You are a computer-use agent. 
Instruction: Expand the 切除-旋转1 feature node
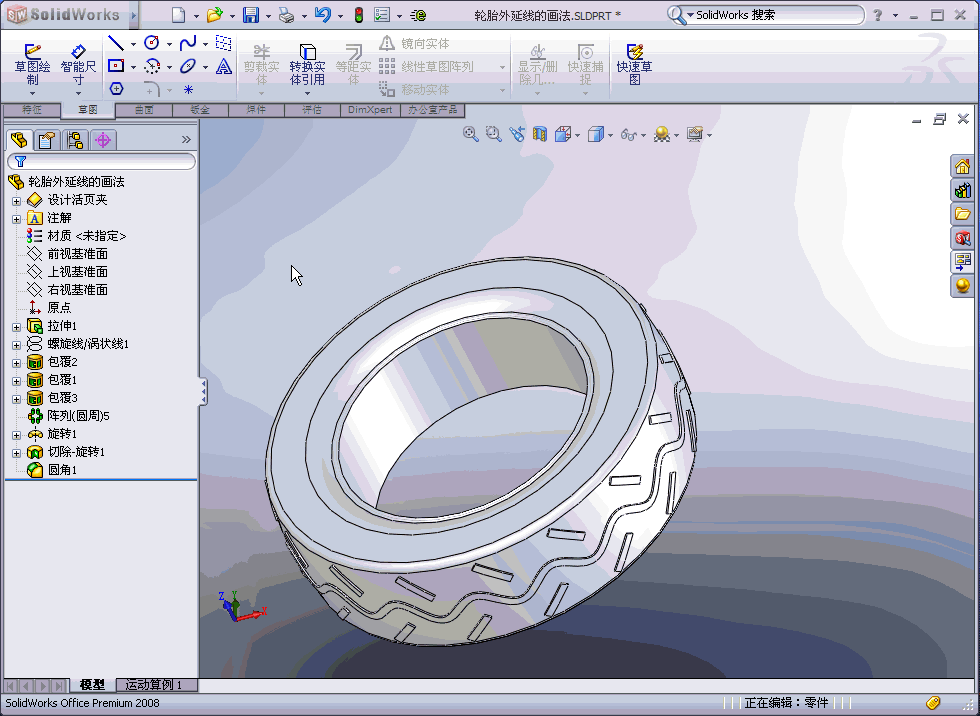[17, 453]
